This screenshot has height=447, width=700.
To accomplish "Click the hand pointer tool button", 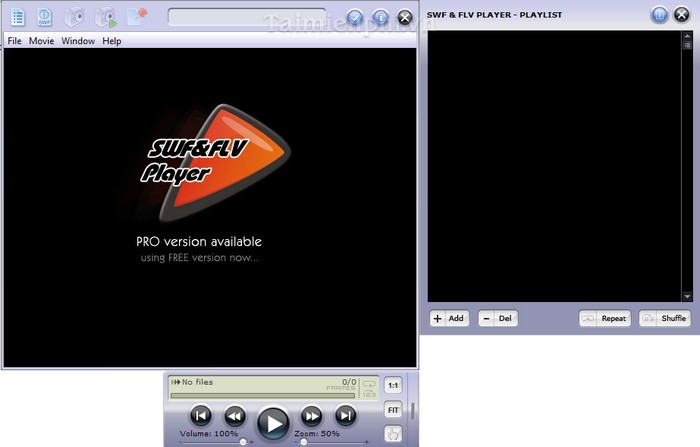I will tap(393, 434).
